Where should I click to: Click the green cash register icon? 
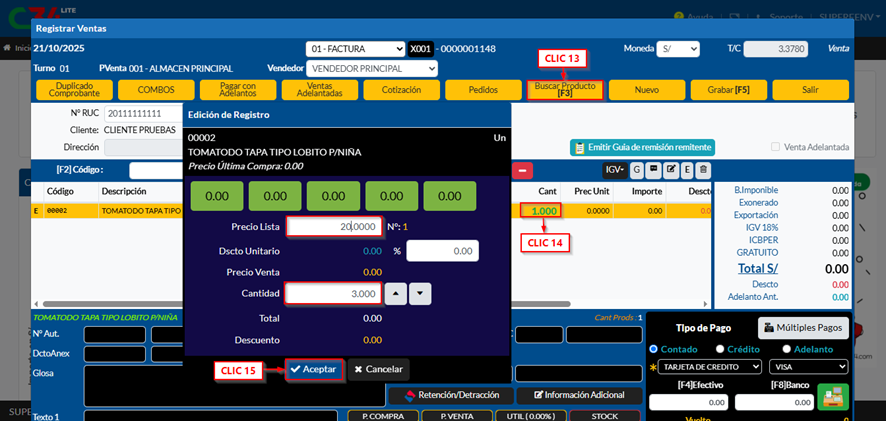tap(832, 397)
